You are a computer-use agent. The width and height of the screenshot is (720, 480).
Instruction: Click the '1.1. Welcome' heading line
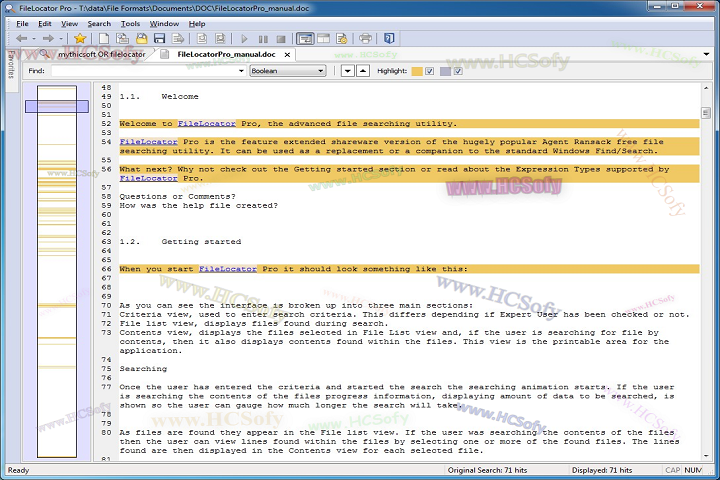tap(159, 96)
